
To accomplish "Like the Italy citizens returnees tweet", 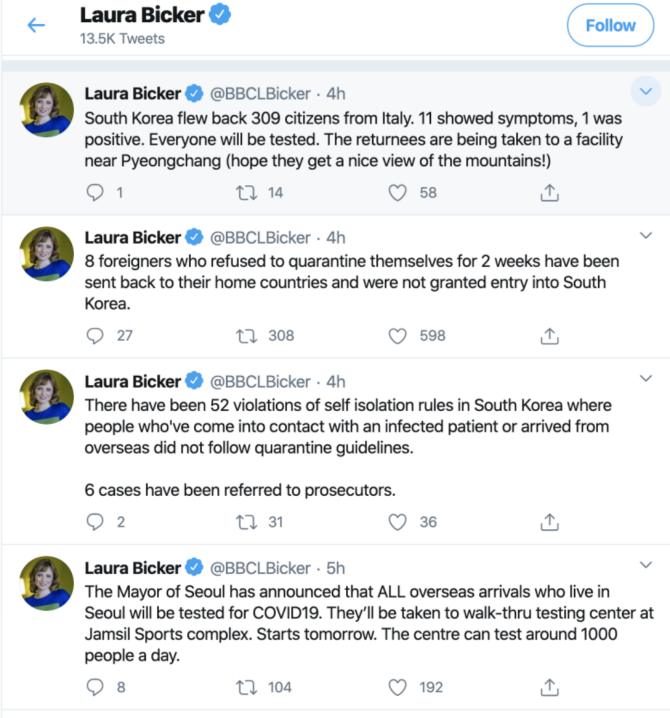I will [398, 192].
